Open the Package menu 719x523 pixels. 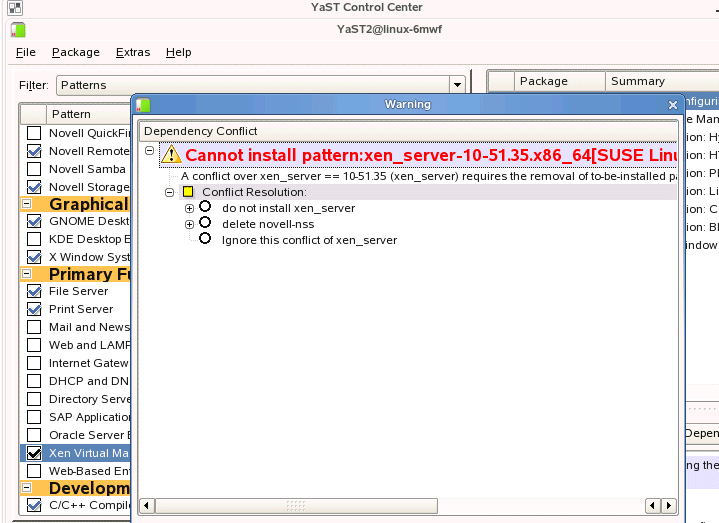coord(76,52)
